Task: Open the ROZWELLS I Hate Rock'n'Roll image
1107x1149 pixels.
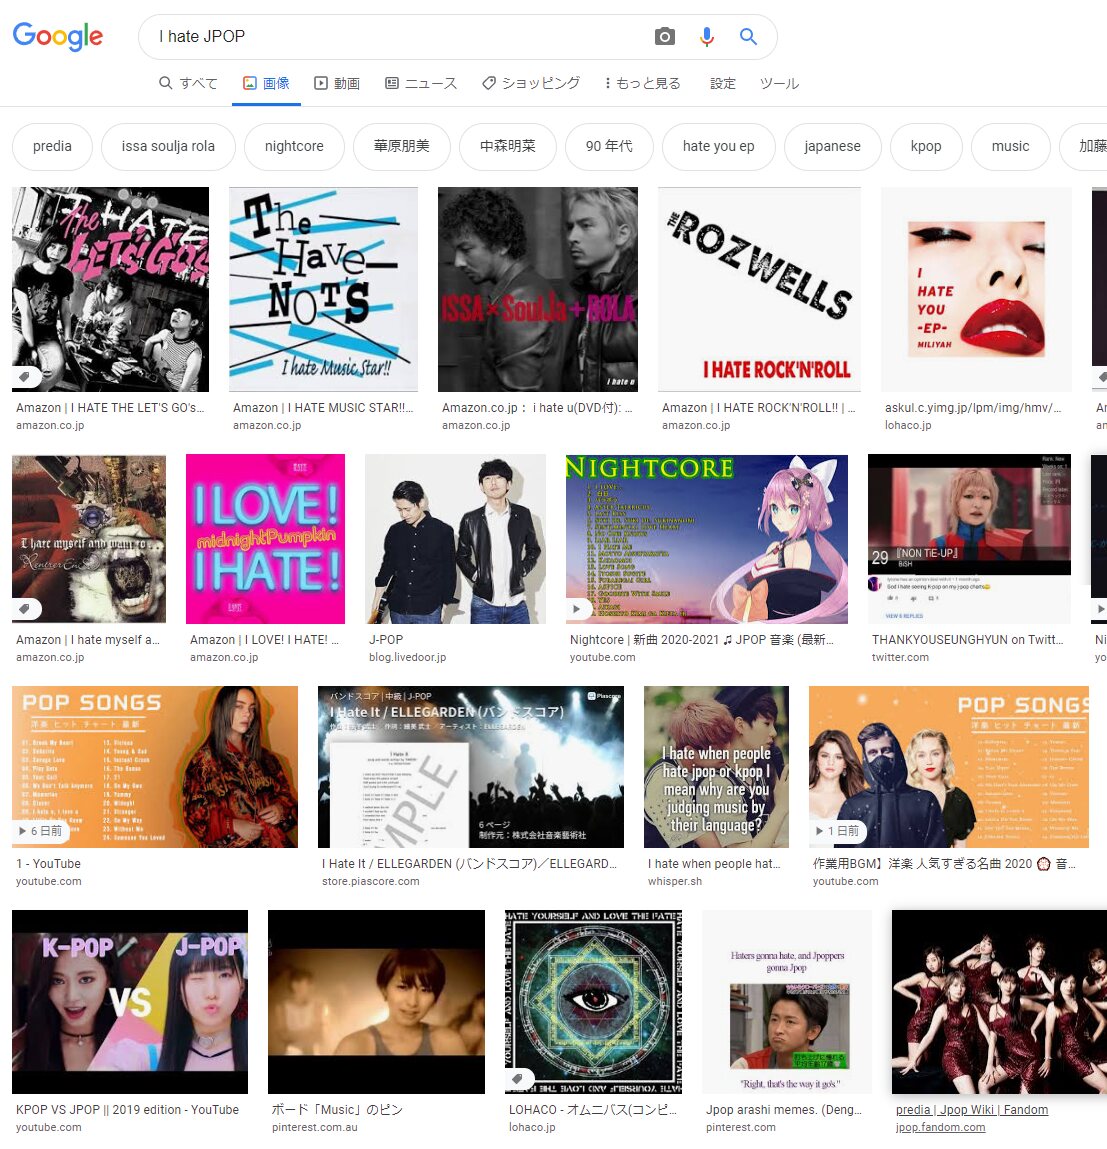Action: click(759, 289)
